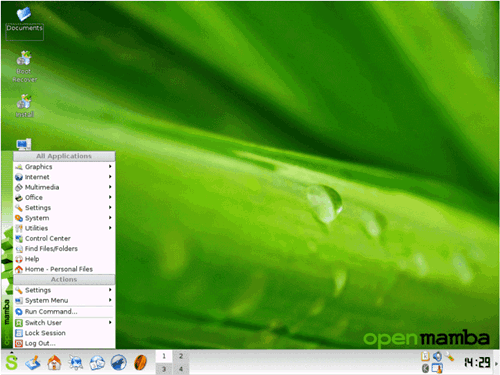Open the globe with gear browser icon
The image size is (500, 375).
coord(76,363)
